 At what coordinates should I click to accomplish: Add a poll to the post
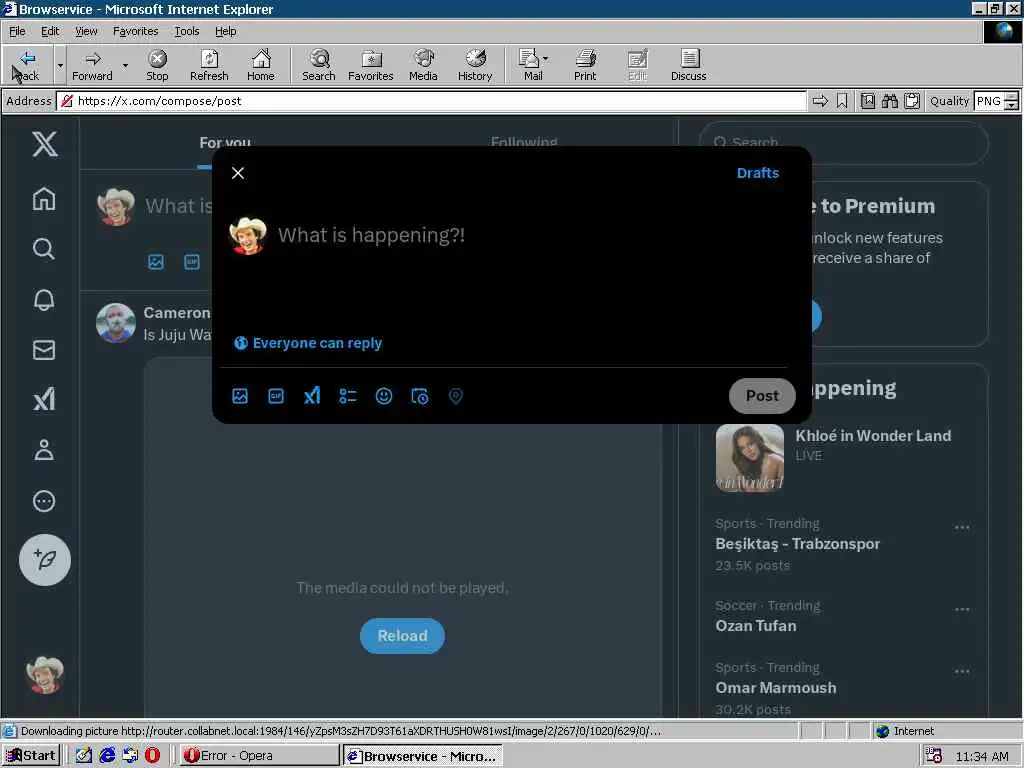[347, 396]
